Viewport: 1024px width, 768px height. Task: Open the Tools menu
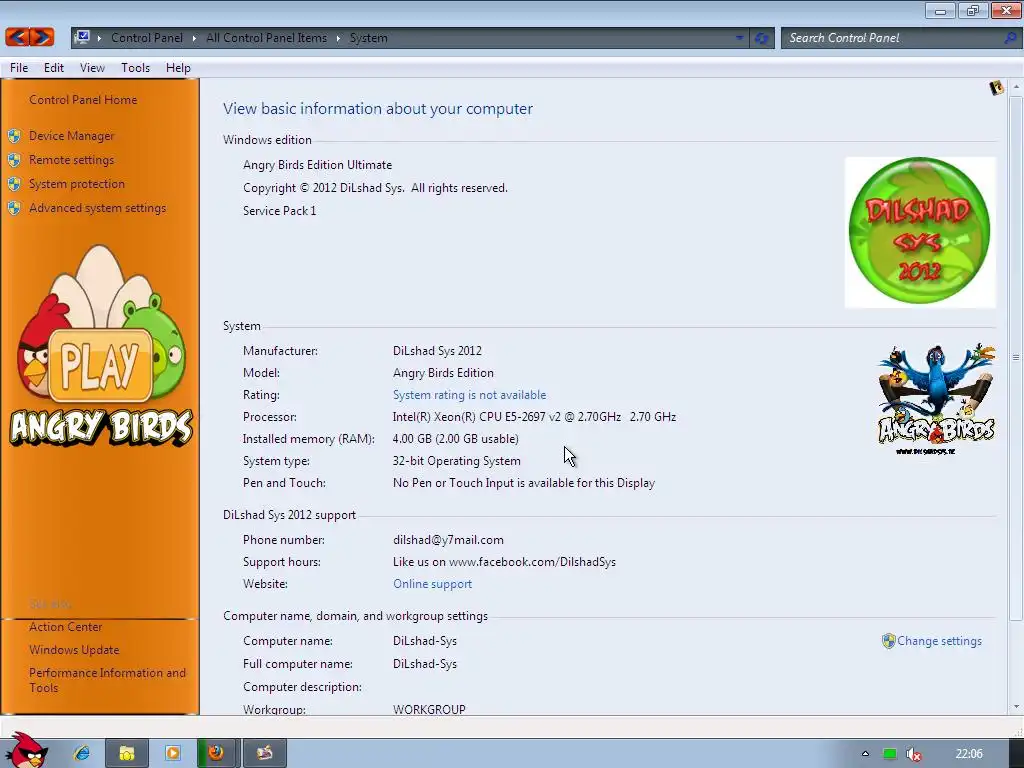(135, 68)
